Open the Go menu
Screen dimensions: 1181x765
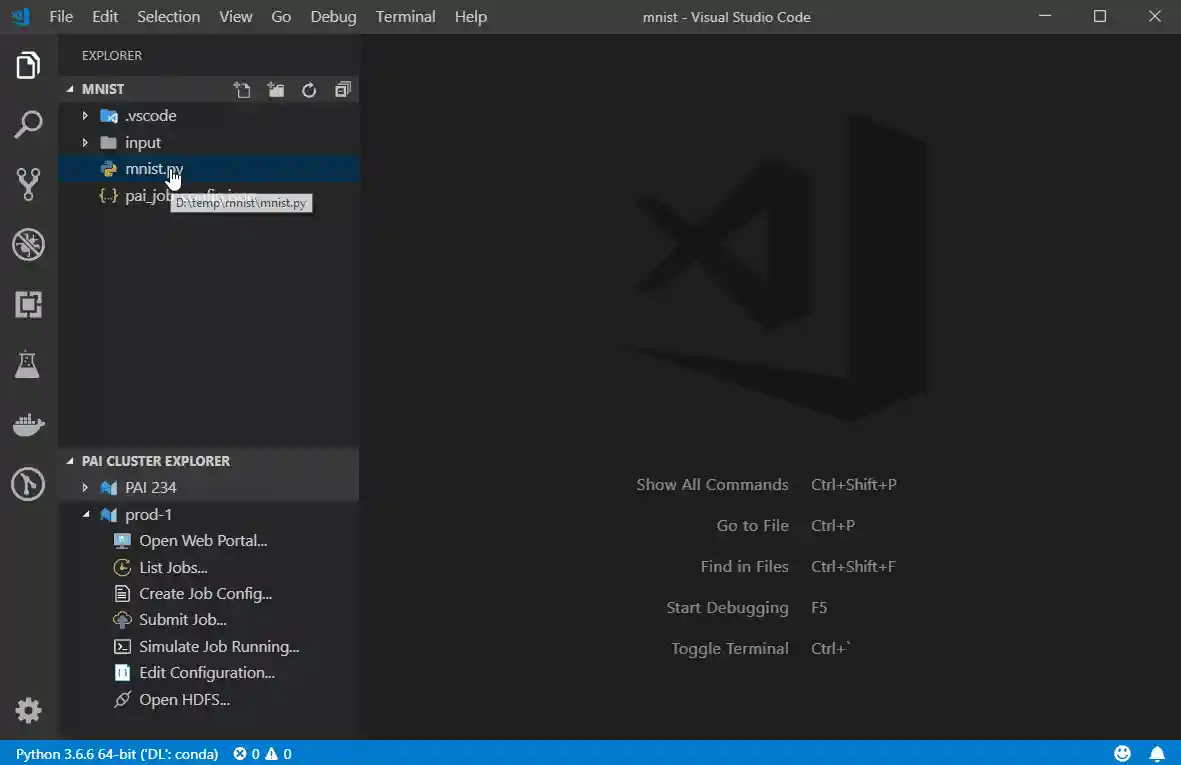click(281, 17)
